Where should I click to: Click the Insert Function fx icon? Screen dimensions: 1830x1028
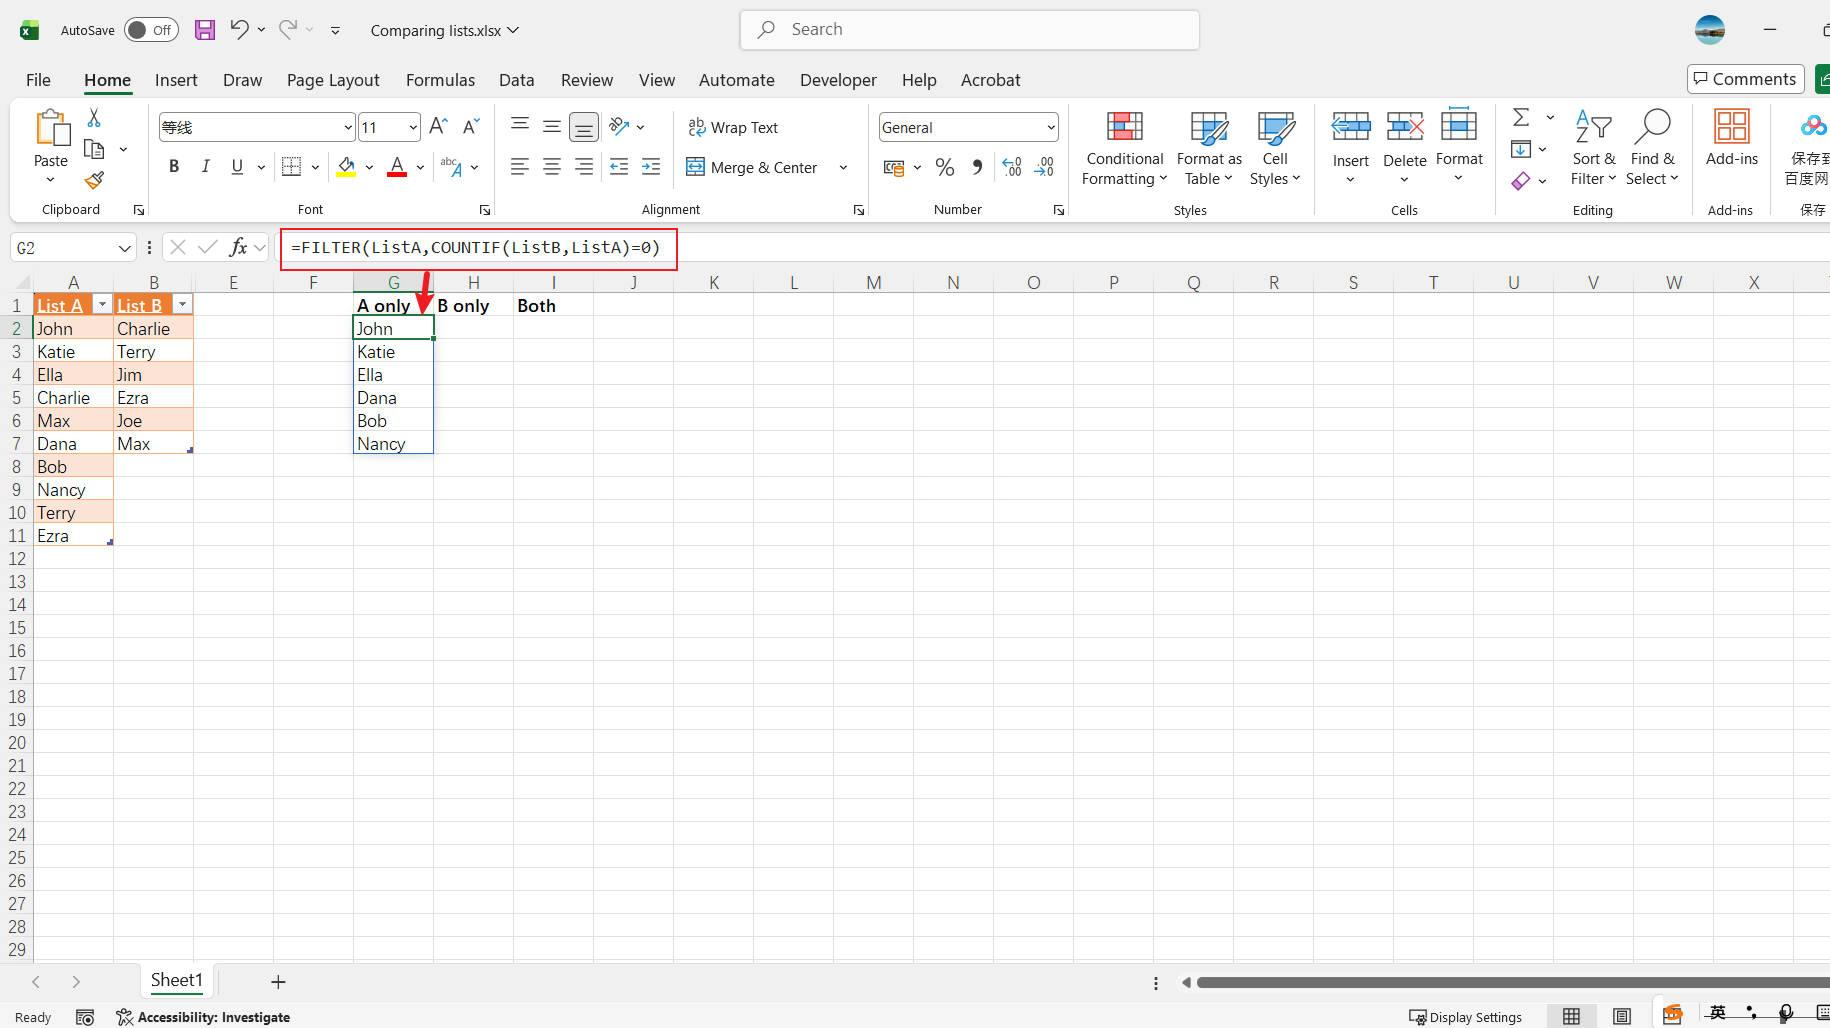[238, 247]
